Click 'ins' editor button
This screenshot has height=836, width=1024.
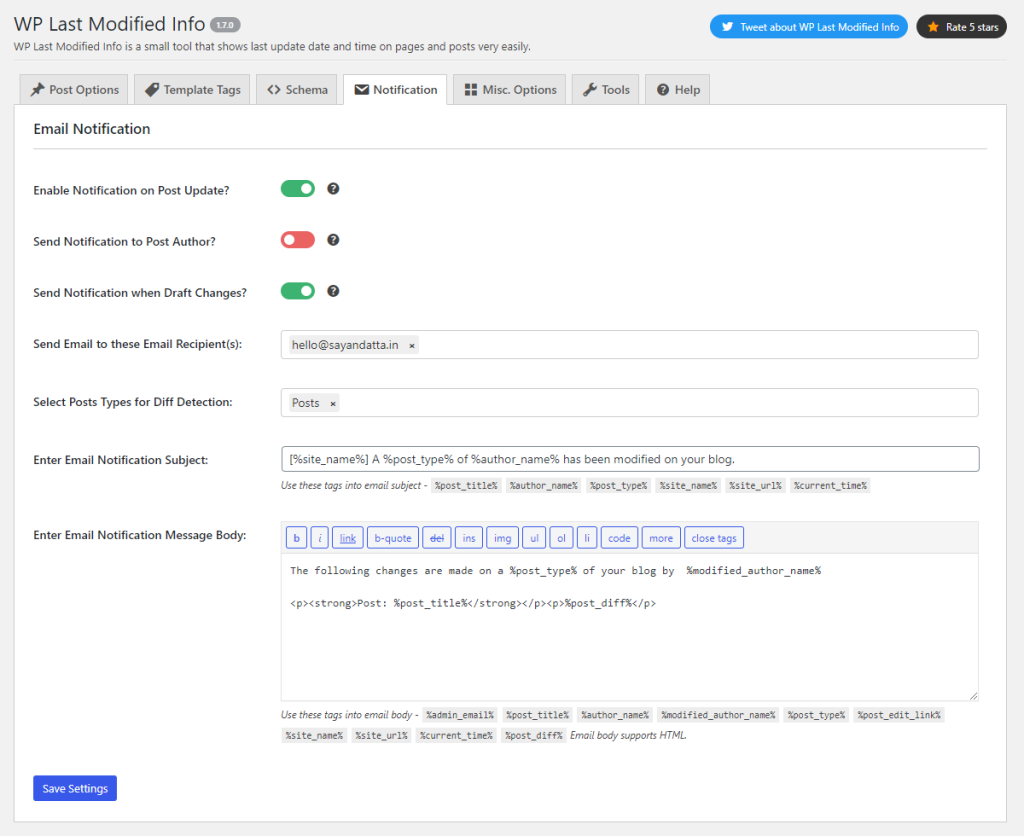click(469, 538)
